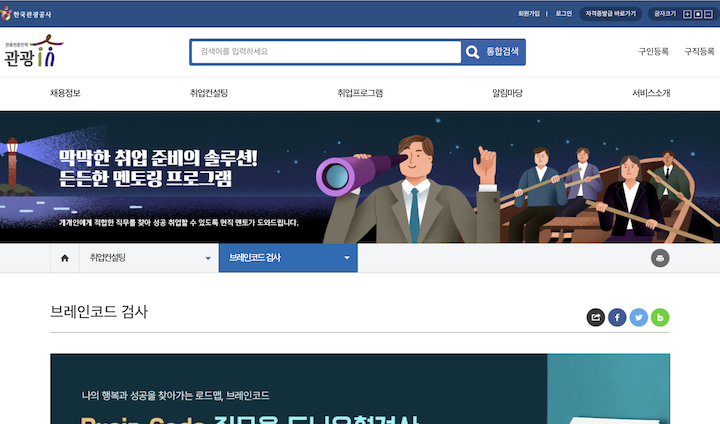720x424 pixels.
Task: Click the 로그인 link
Action: pos(563,14)
